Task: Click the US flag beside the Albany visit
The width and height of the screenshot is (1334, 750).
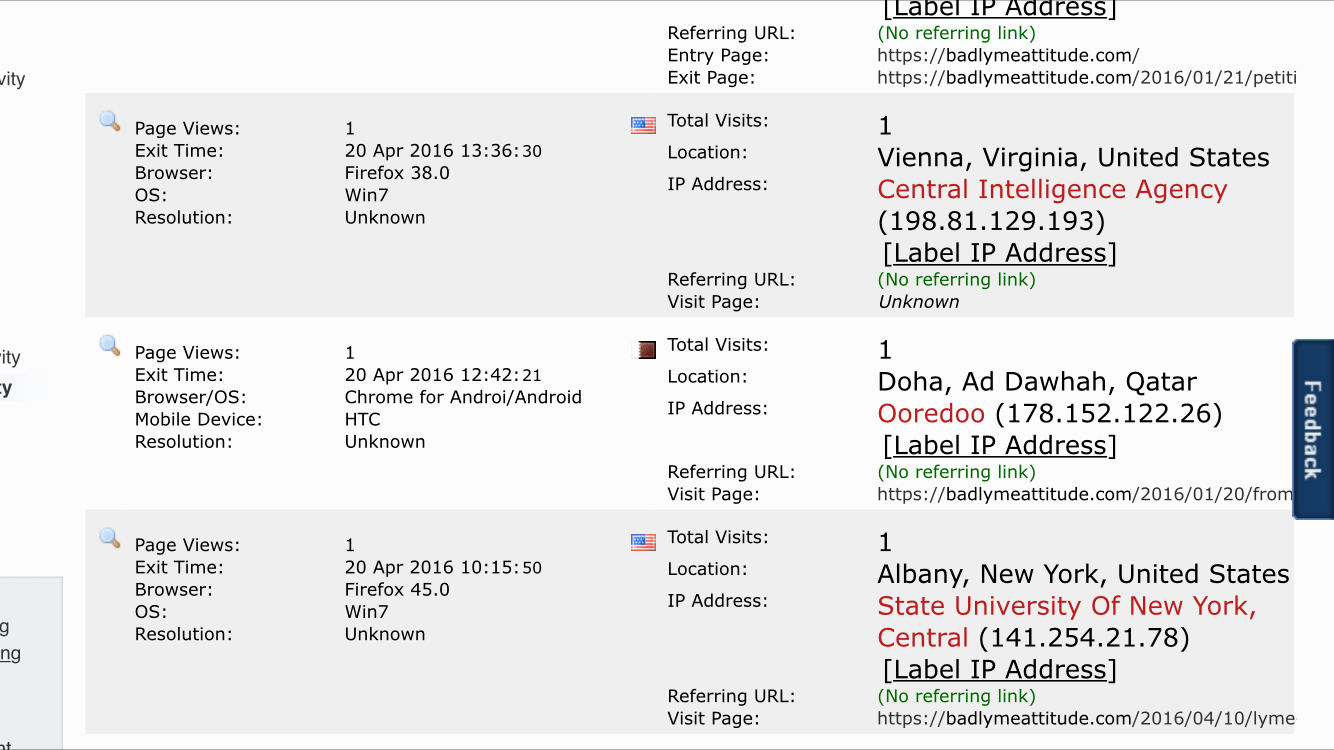Action: coord(643,542)
